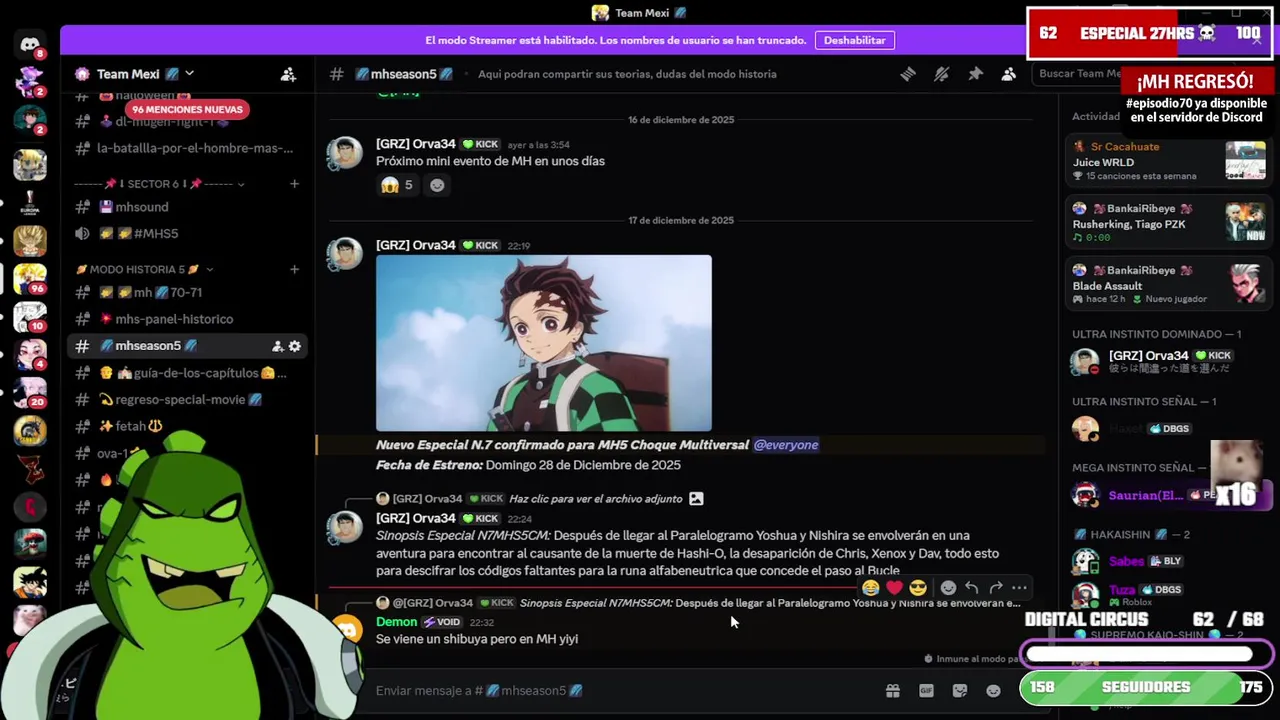Add channel to SECTOR 6 category
Viewport: 1280px width, 720px height.
294,184
